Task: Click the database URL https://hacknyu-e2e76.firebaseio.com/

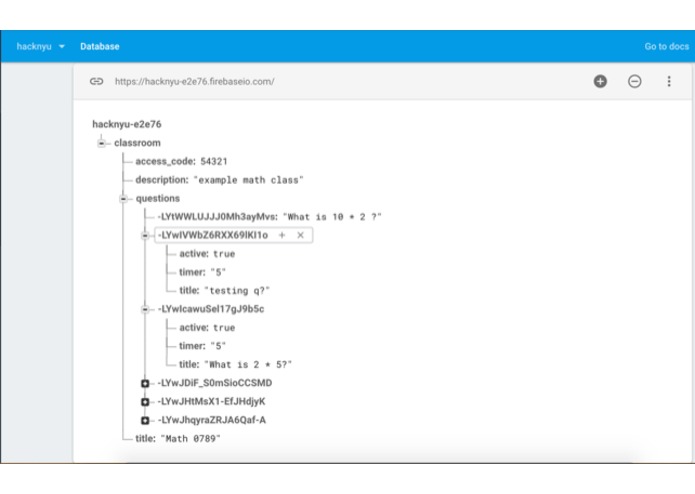Action: tap(195, 82)
